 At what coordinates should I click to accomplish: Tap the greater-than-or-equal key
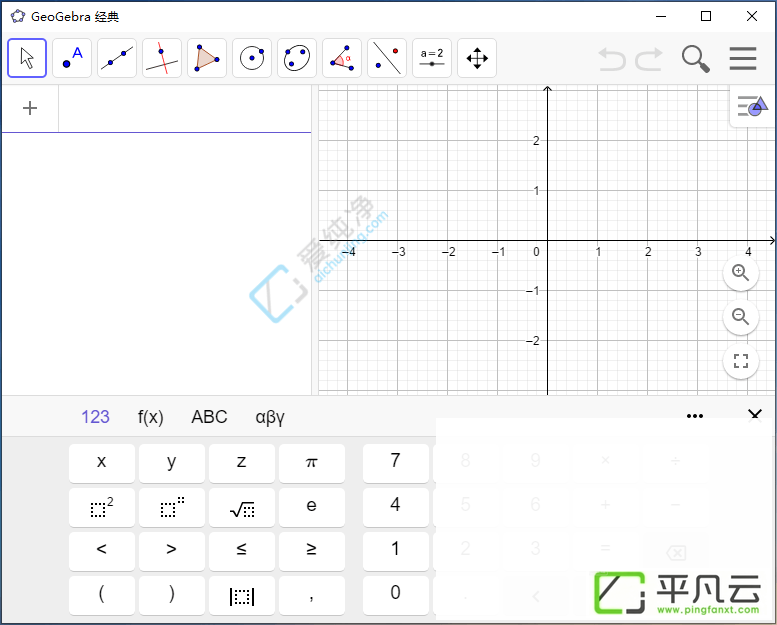point(312,551)
